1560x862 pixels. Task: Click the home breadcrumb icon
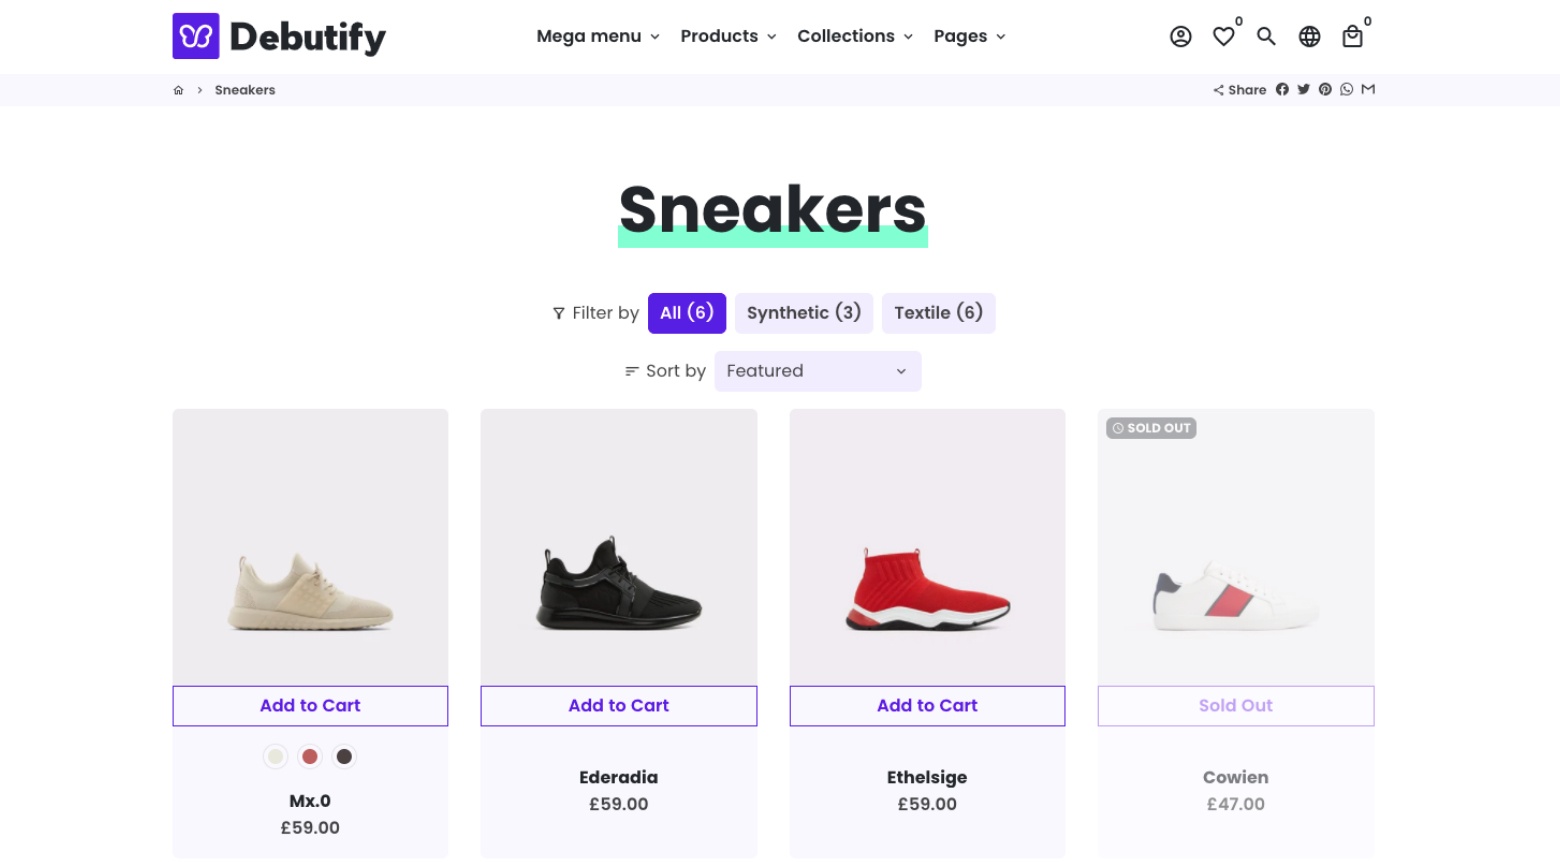[x=178, y=90]
